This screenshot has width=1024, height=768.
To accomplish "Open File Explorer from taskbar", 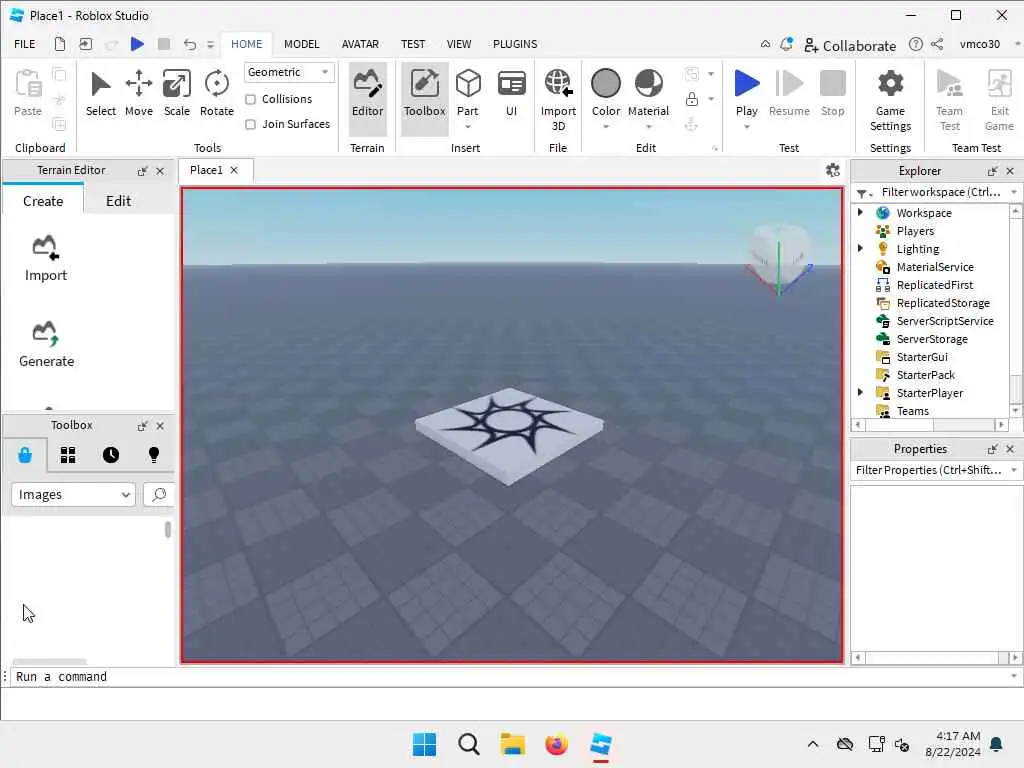I will [x=513, y=744].
